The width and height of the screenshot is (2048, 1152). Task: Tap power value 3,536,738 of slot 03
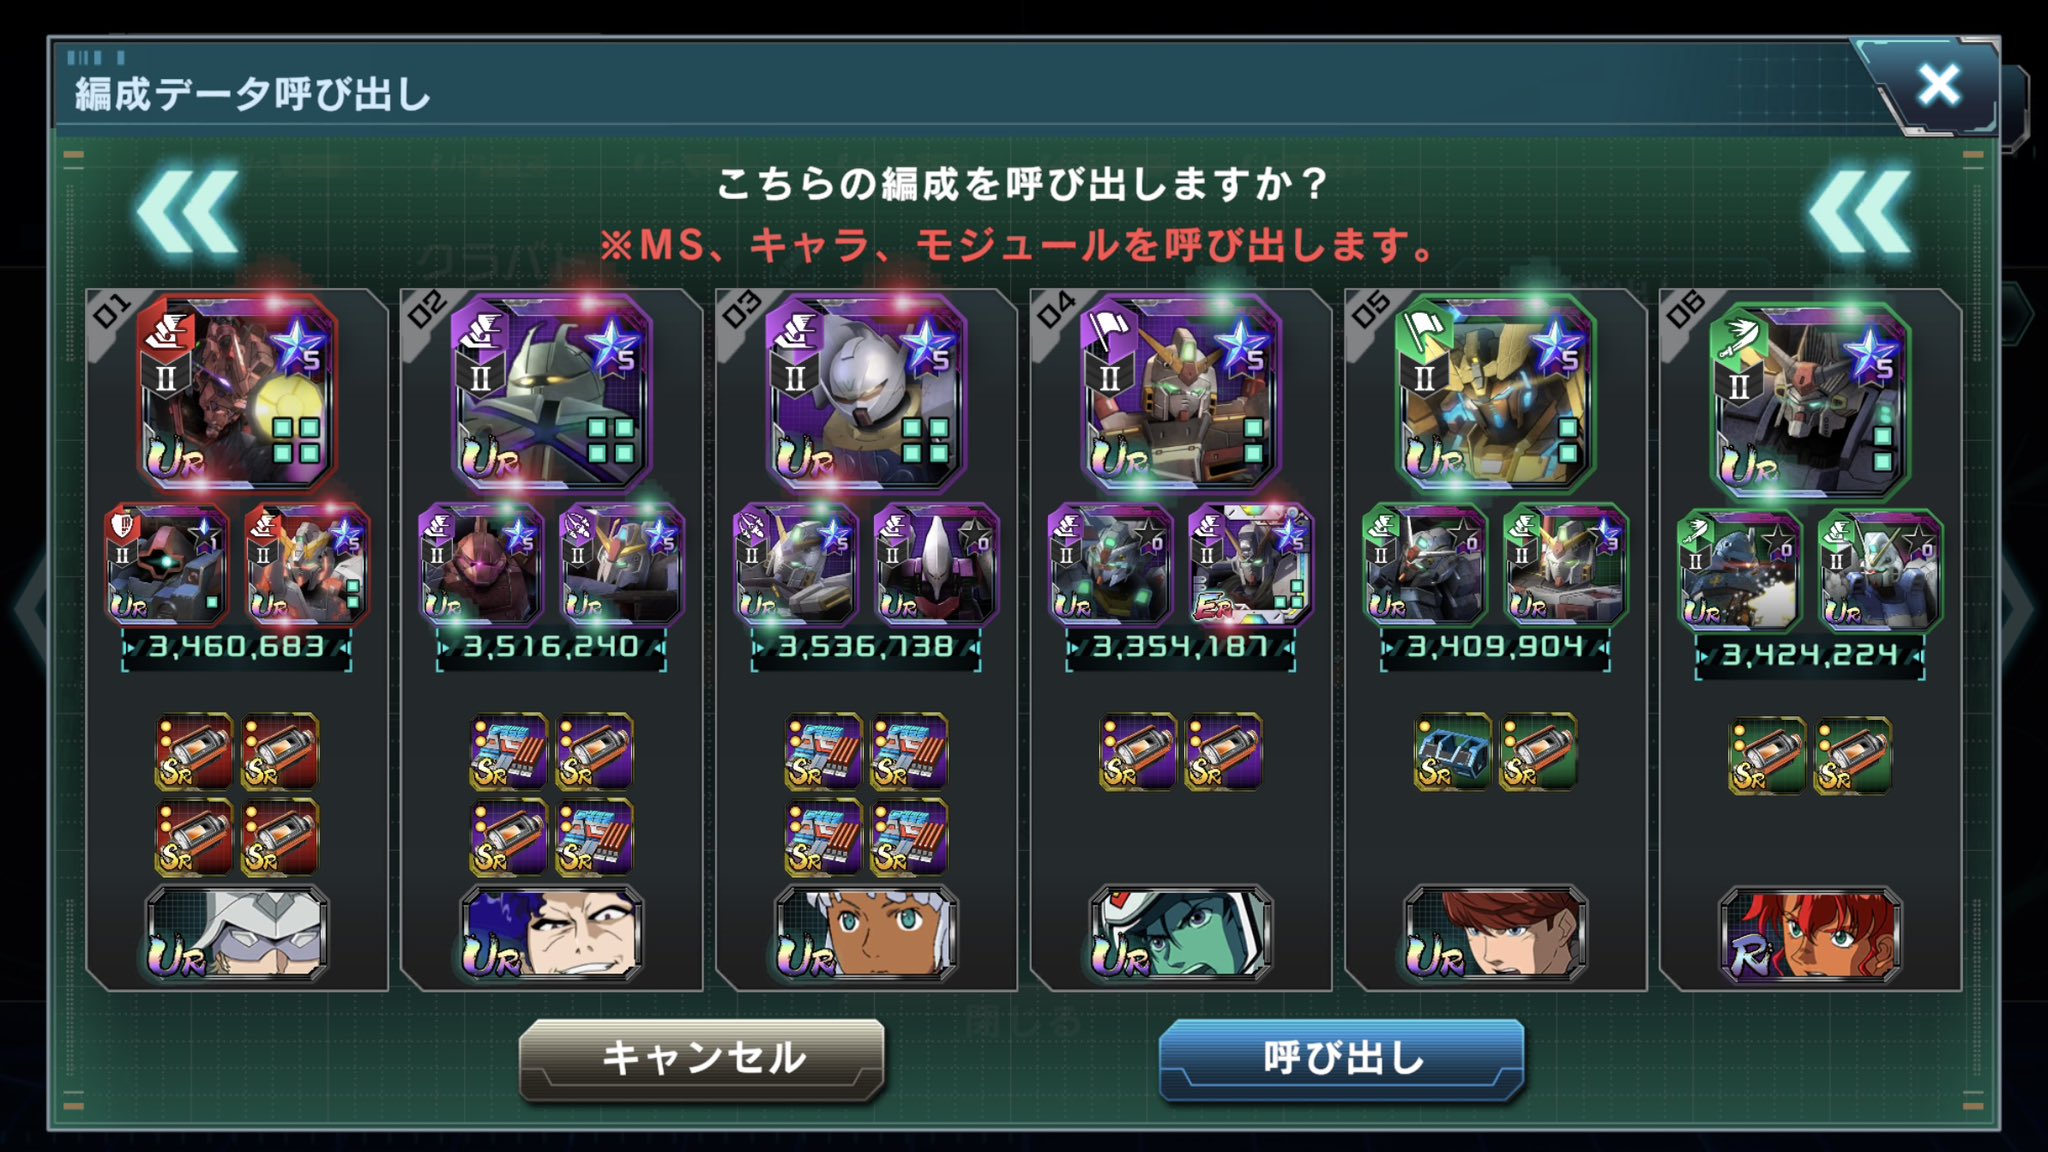(x=866, y=647)
